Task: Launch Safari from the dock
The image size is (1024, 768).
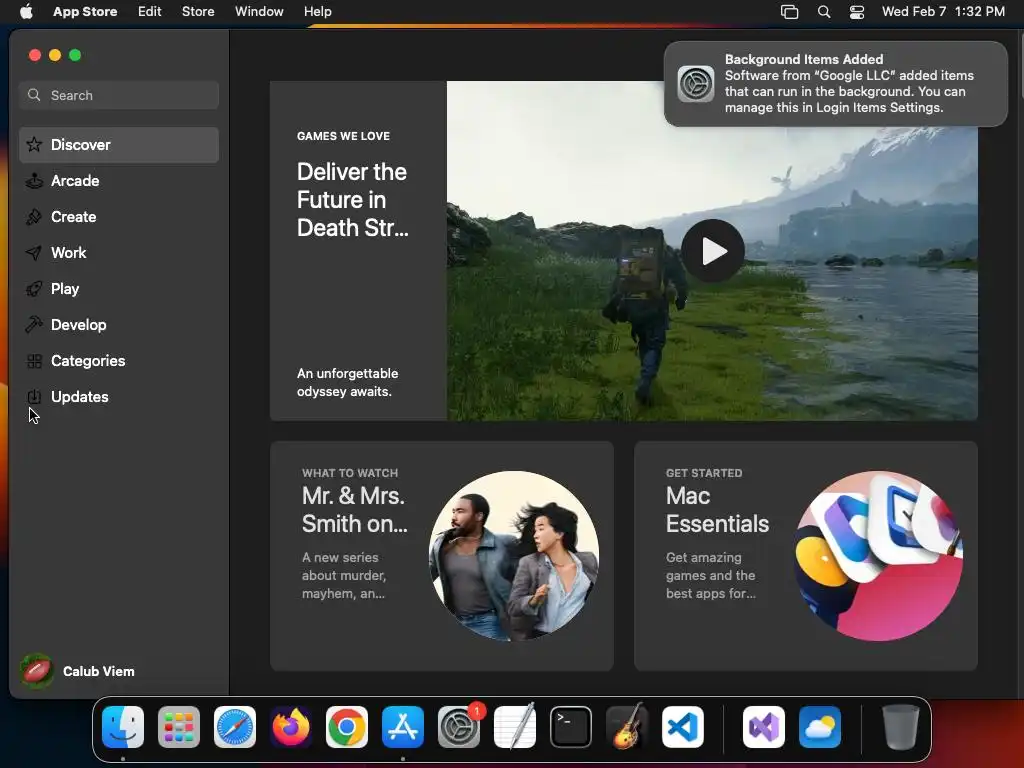Action: pyautogui.click(x=235, y=727)
